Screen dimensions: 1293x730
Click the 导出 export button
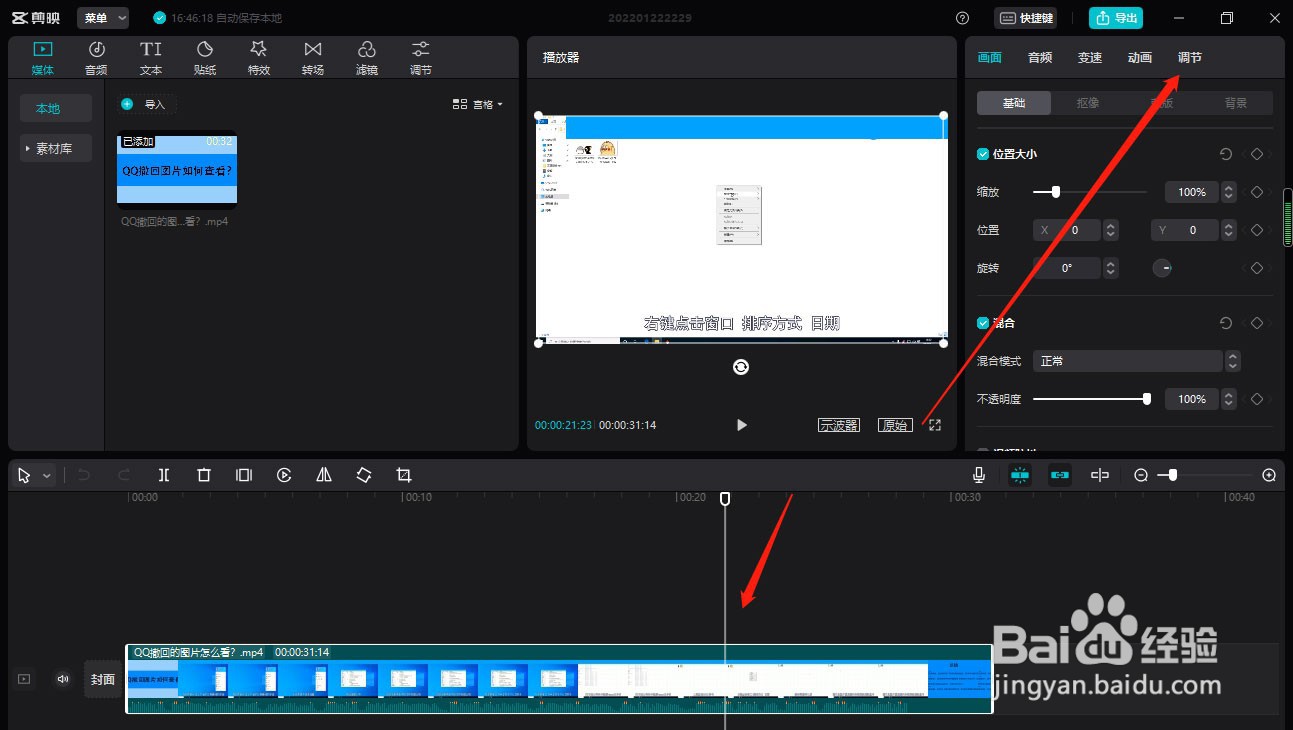(x=1116, y=18)
